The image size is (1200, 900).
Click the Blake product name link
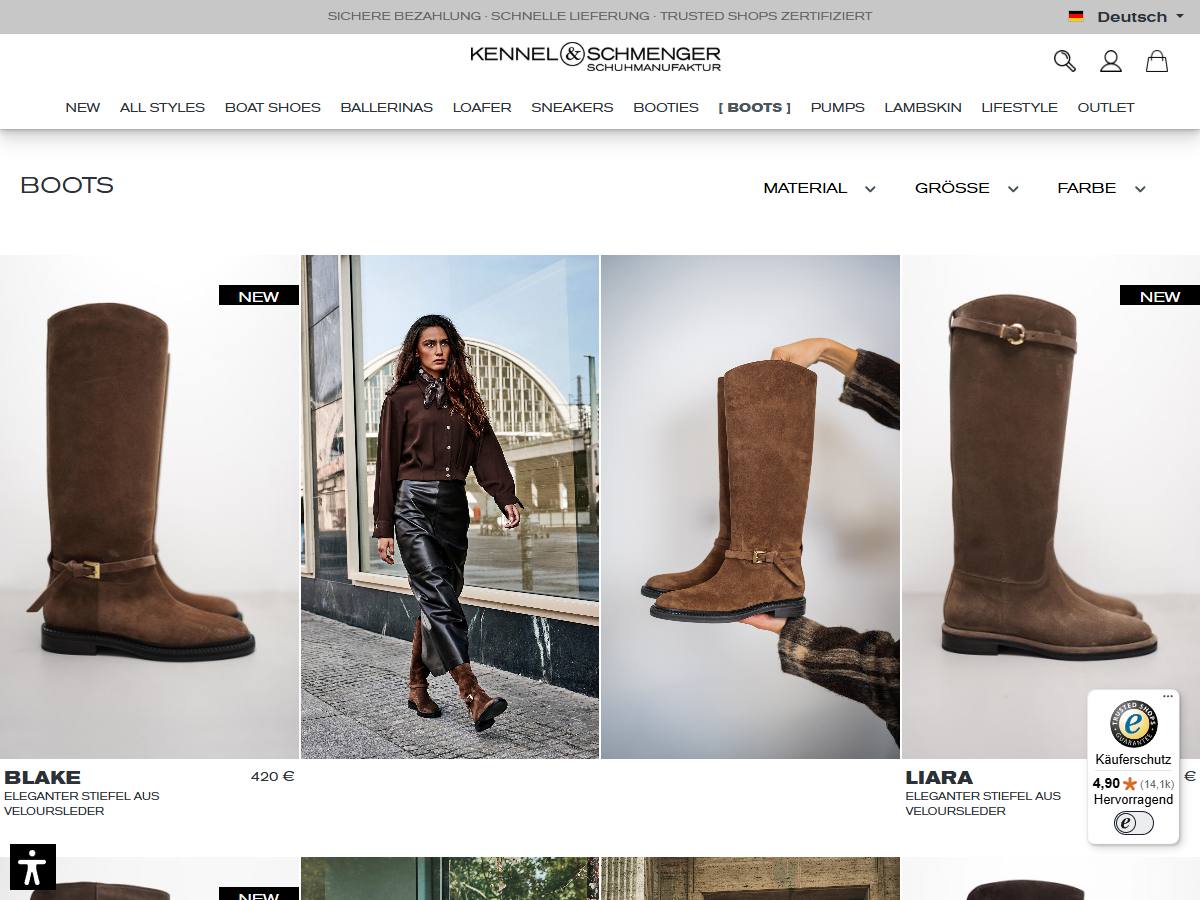[x=43, y=777]
